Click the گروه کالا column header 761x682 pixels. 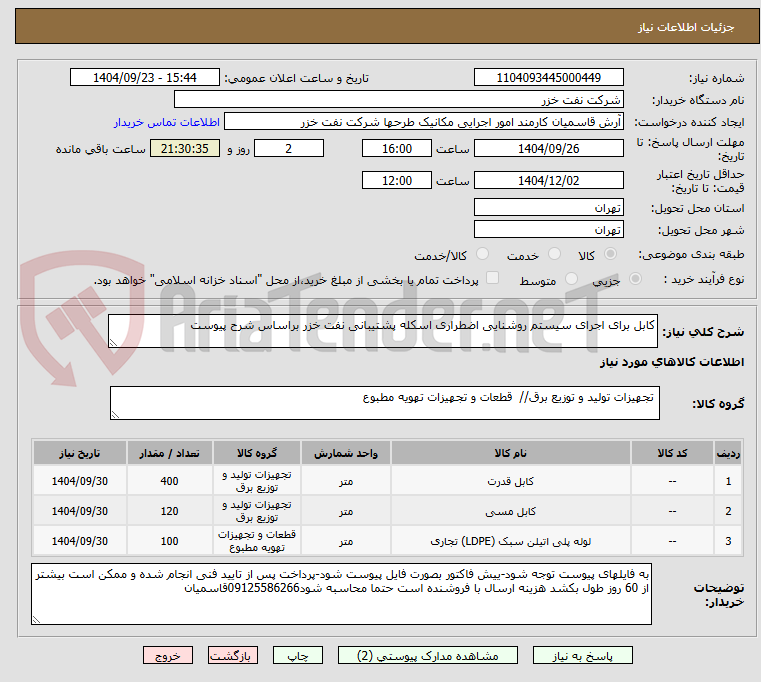pos(257,453)
